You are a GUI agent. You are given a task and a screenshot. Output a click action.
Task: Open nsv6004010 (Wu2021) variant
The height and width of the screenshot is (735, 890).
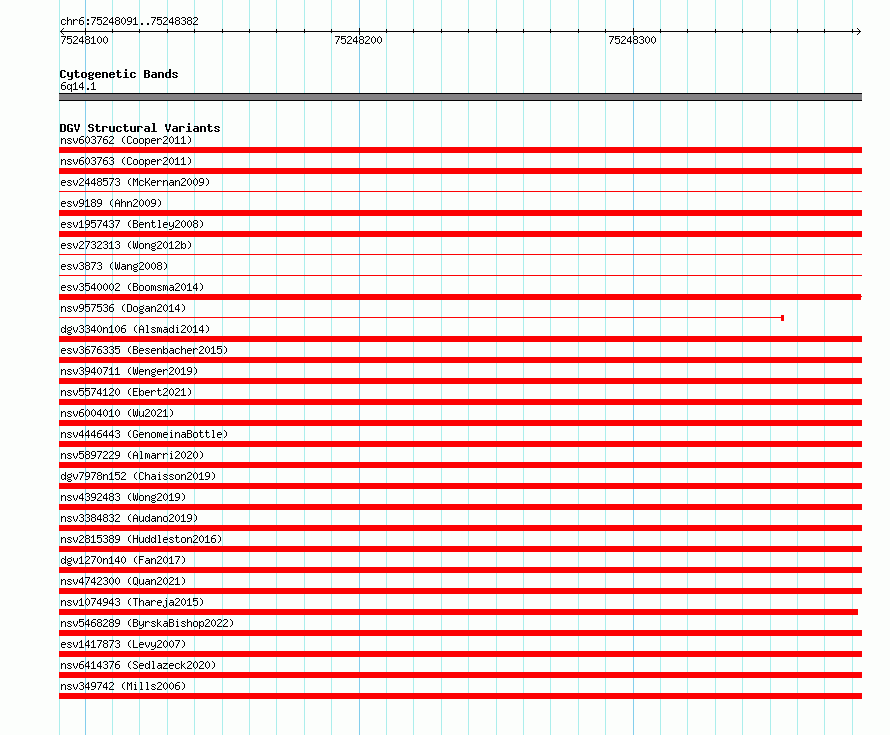[x=117, y=413]
